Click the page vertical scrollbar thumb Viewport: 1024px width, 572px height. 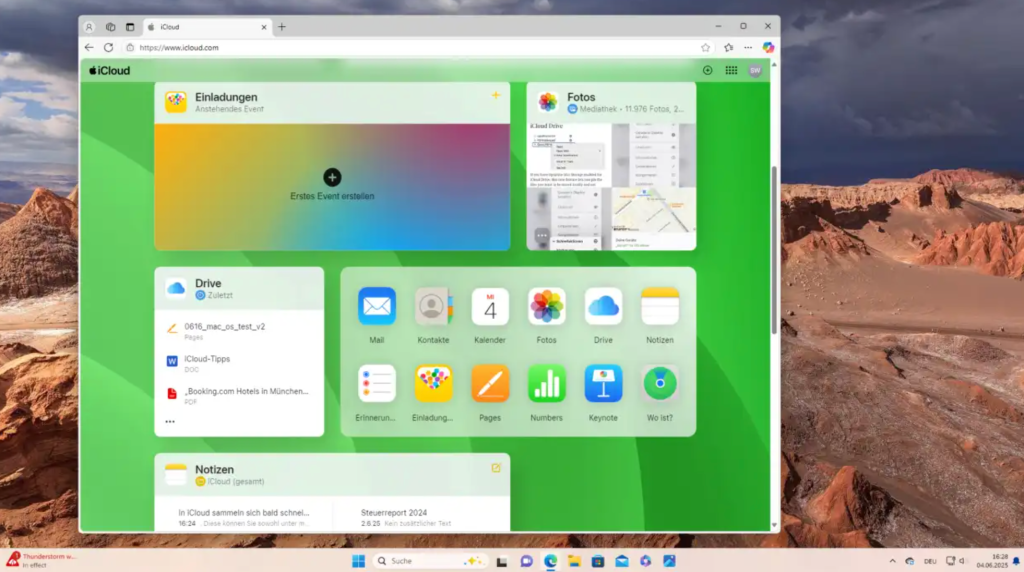click(775, 249)
